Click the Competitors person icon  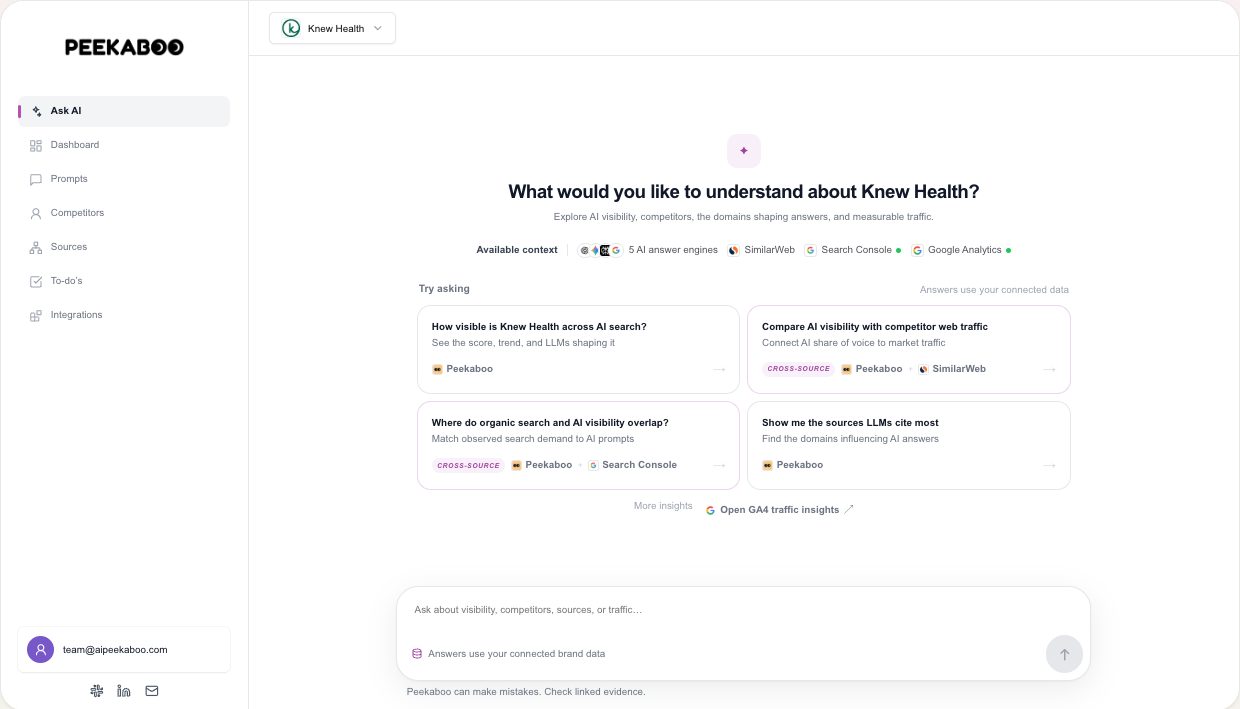[x=36, y=213]
